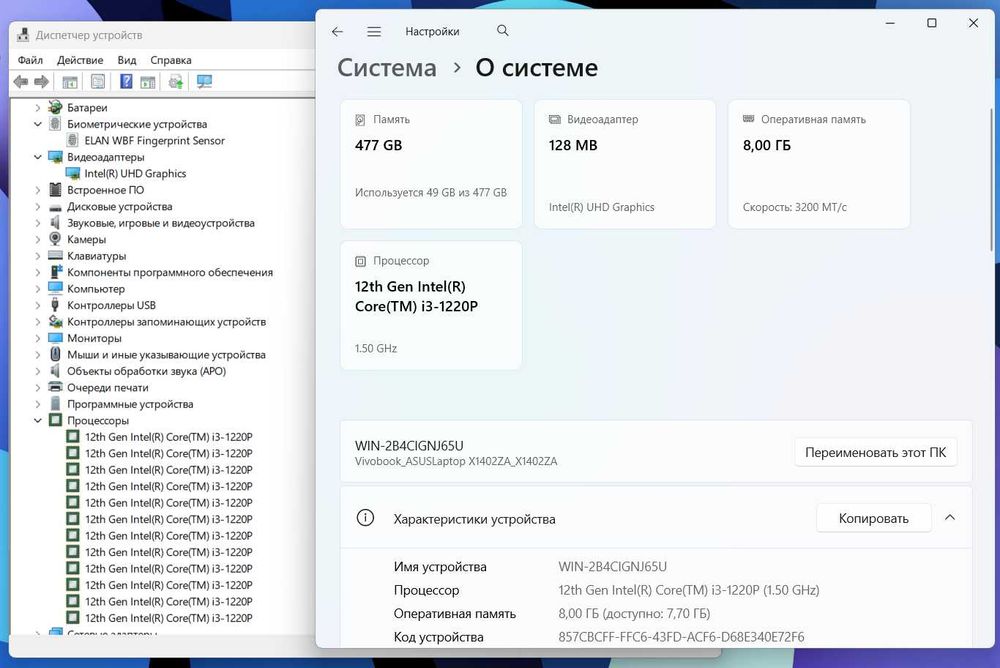Open the Память 477 GB card

pyautogui.click(x=431, y=164)
